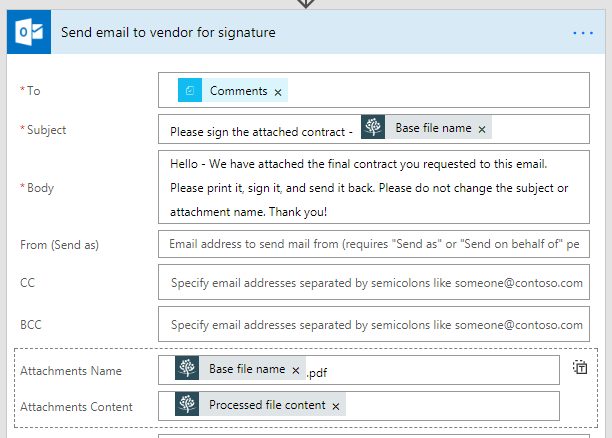Click the Attachments Name field after .pdf

(440, 370)
